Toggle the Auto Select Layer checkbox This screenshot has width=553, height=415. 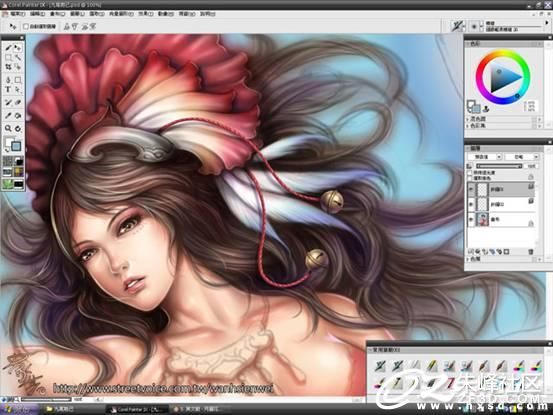click(26, 26)
